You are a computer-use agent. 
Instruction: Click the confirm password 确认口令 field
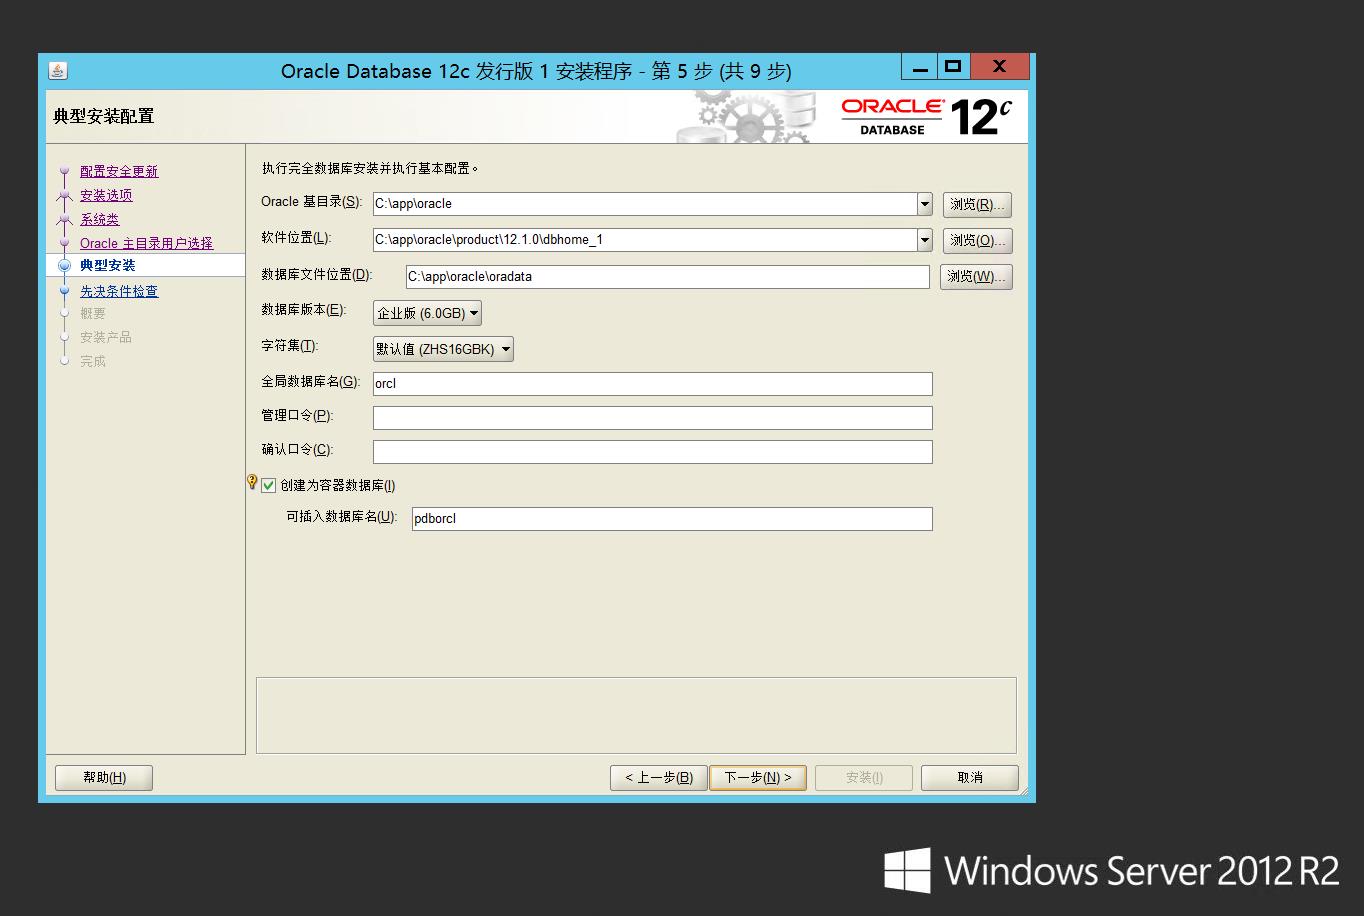652,451
